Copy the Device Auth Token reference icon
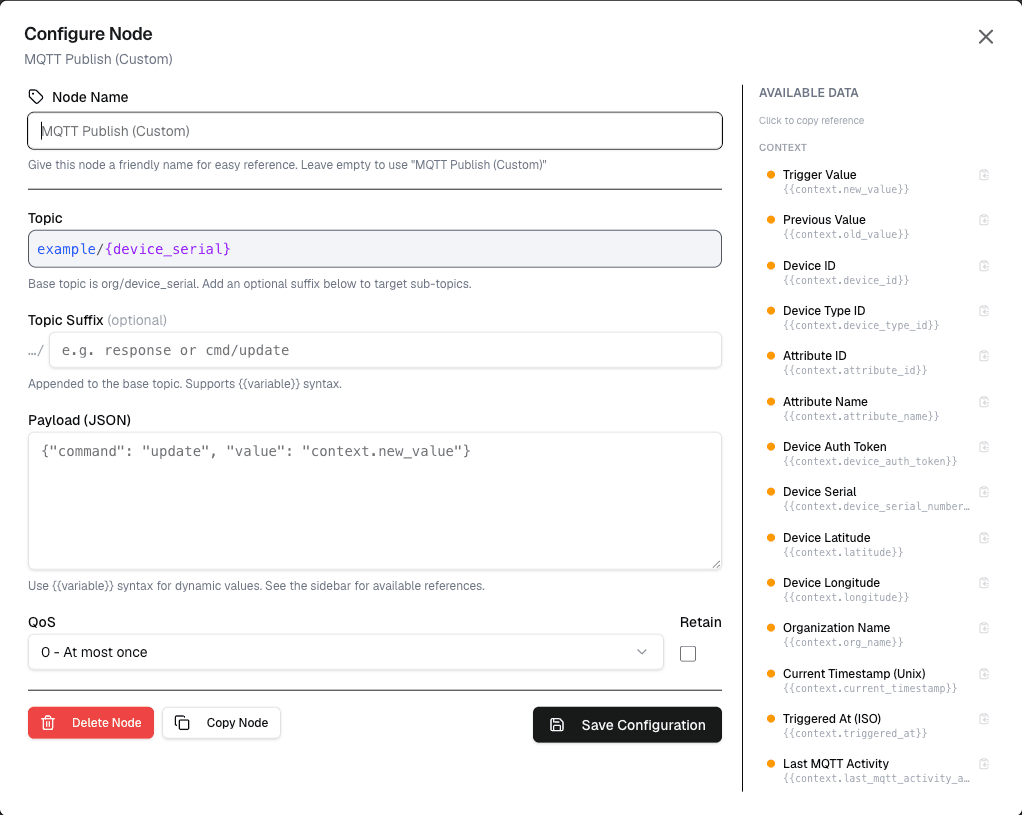The height and width of the screenshot is (815, 1022). 984,447
